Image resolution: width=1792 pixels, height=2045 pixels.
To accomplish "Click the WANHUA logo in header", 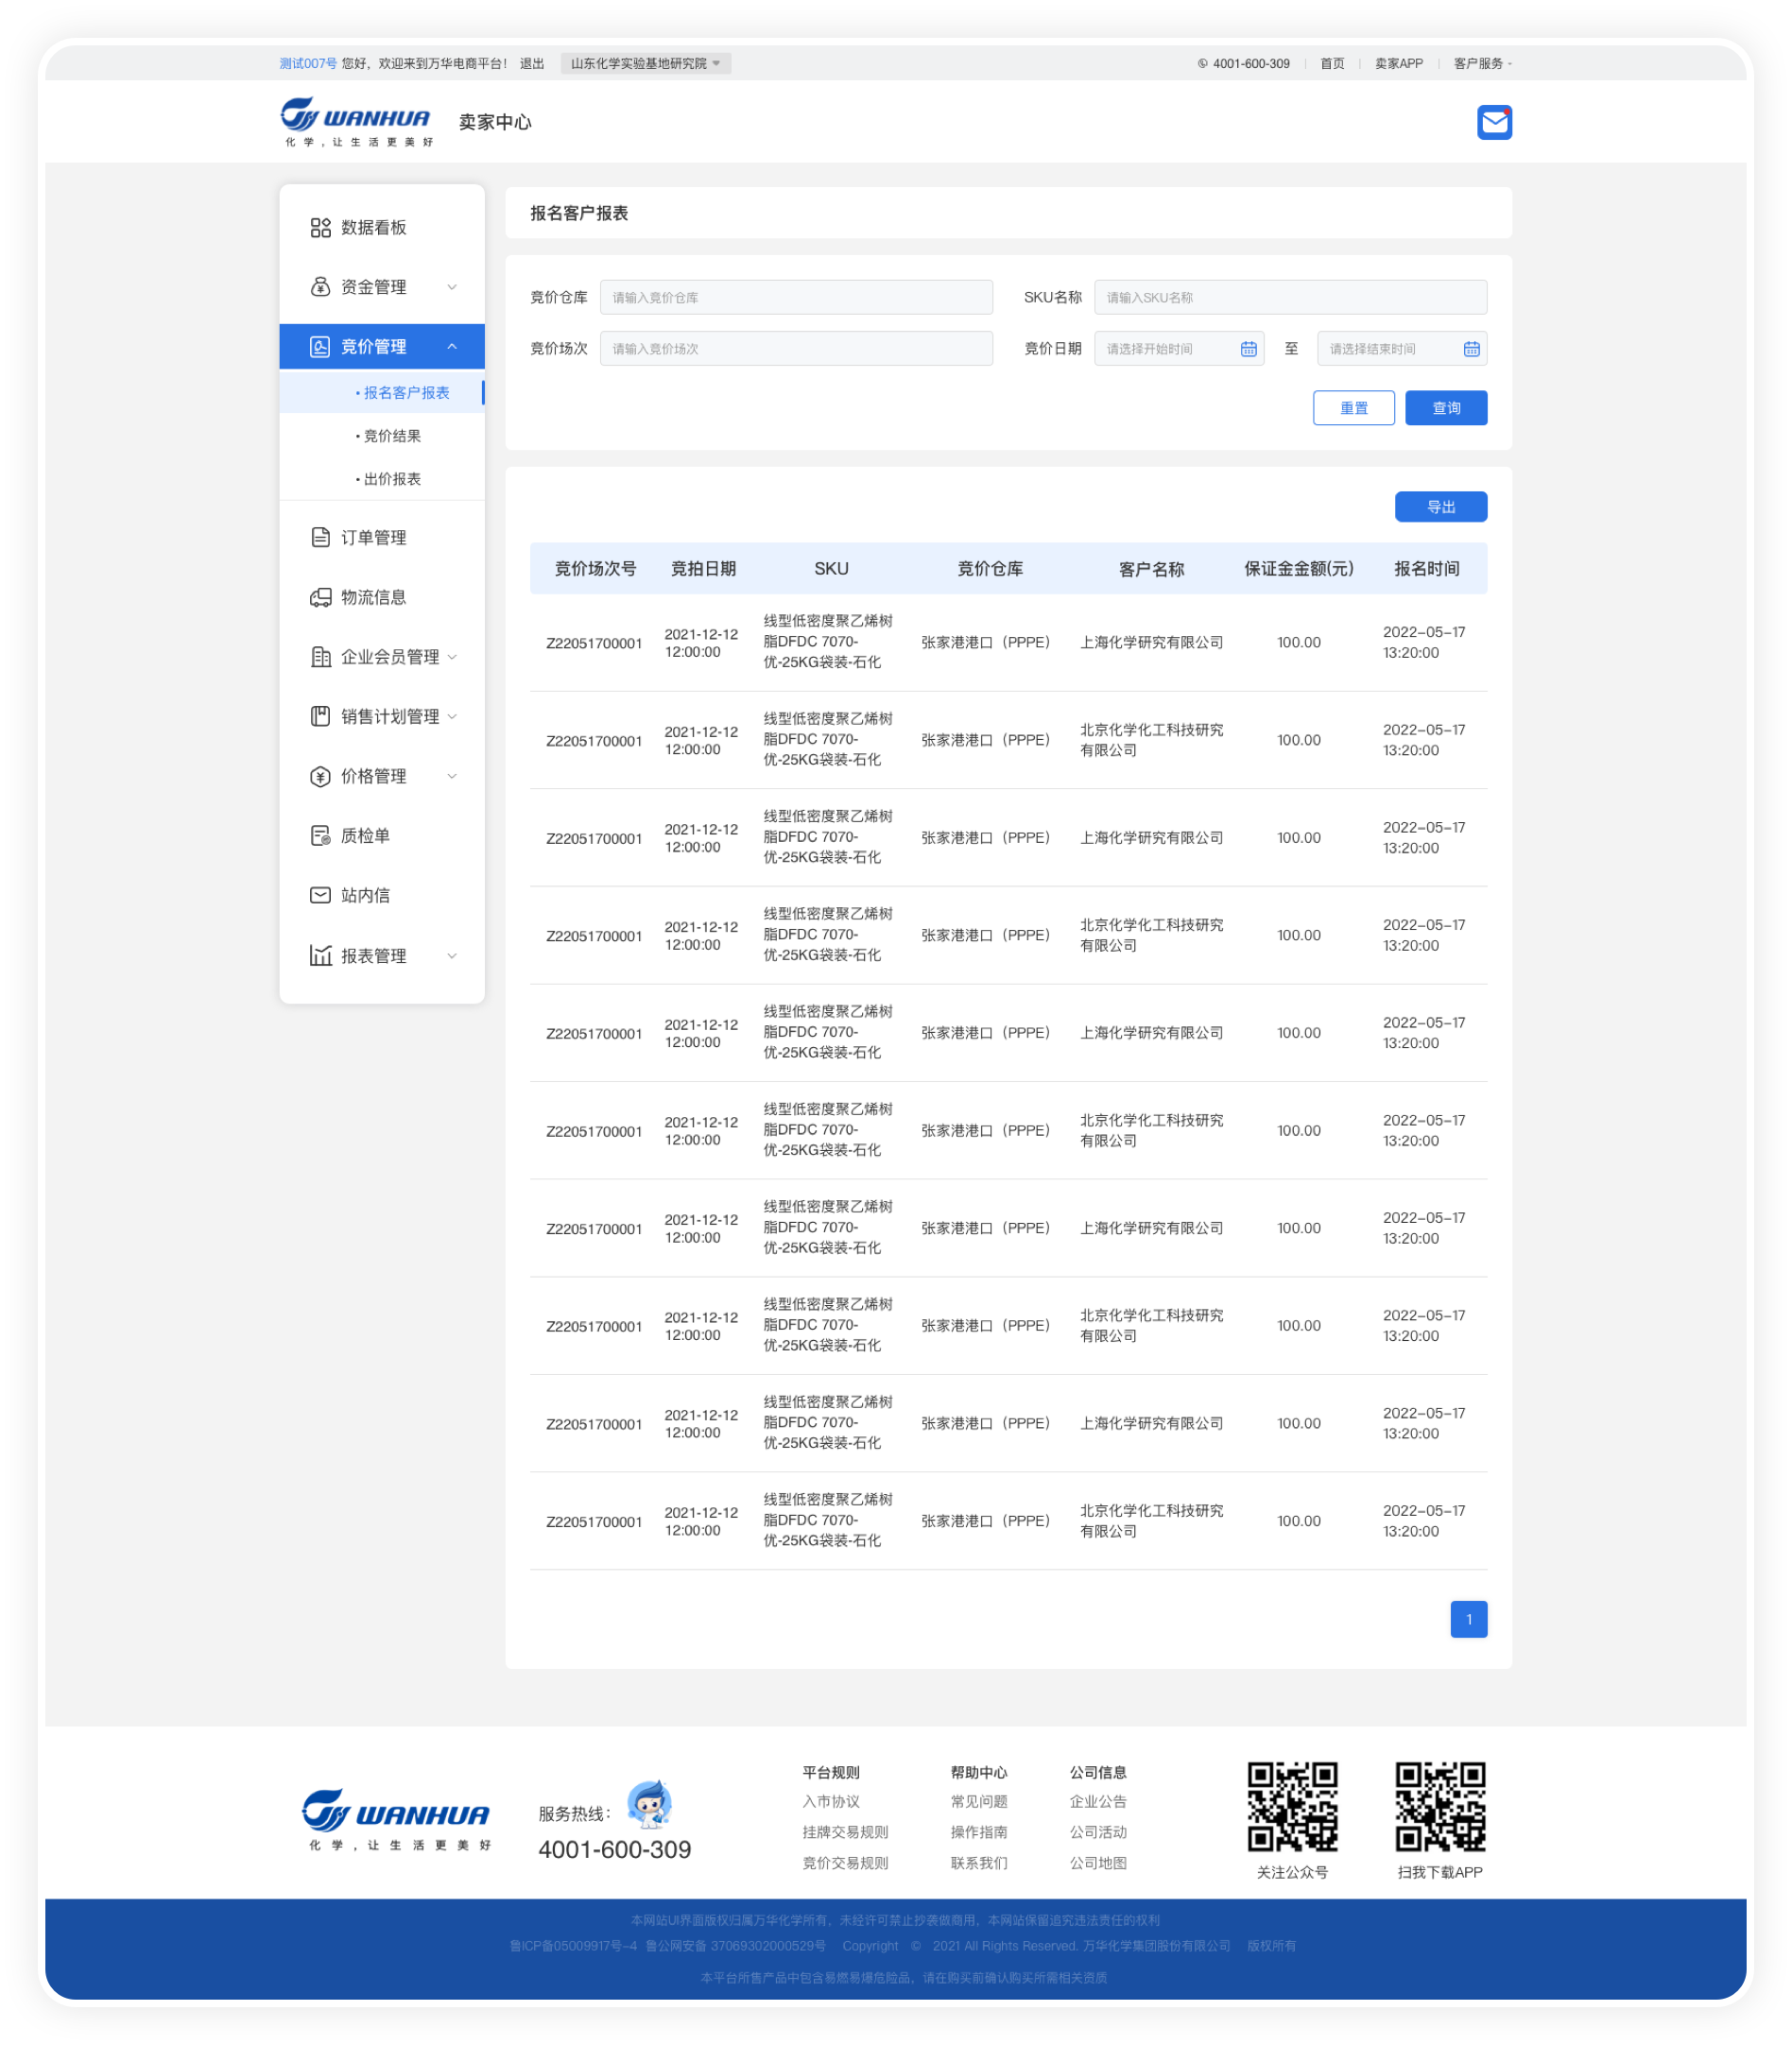I will (357, 121).
